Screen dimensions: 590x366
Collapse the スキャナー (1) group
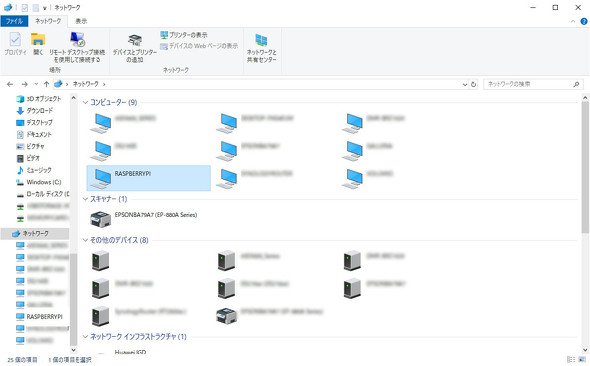point(85,199)
